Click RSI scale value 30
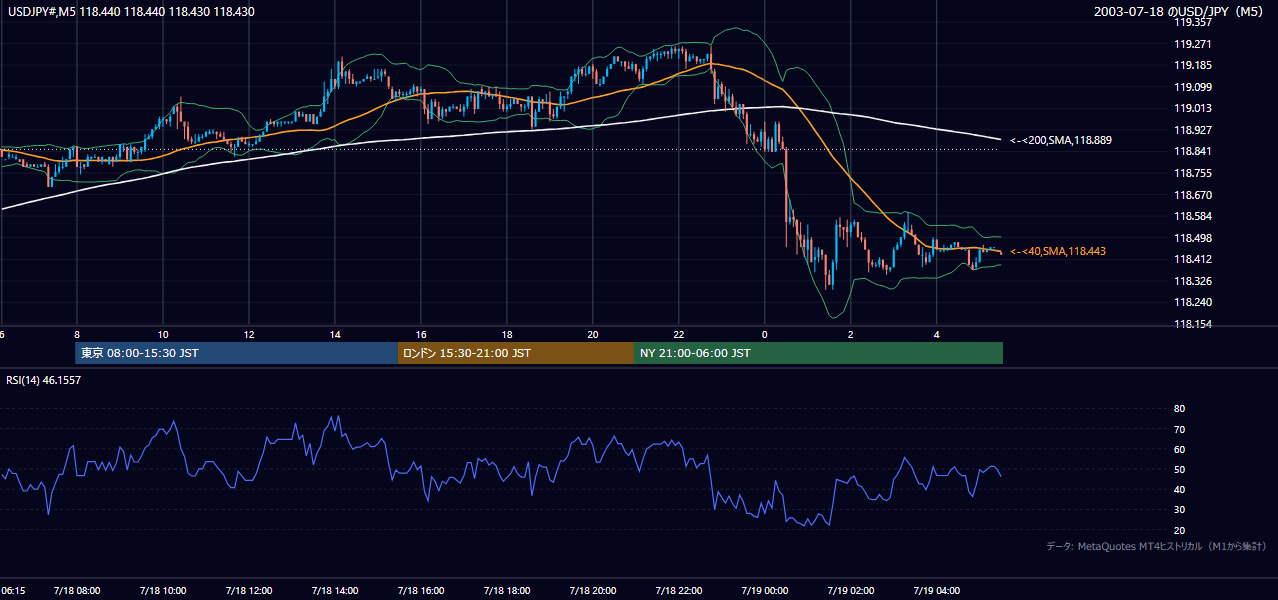 [x=1179, y=509]
